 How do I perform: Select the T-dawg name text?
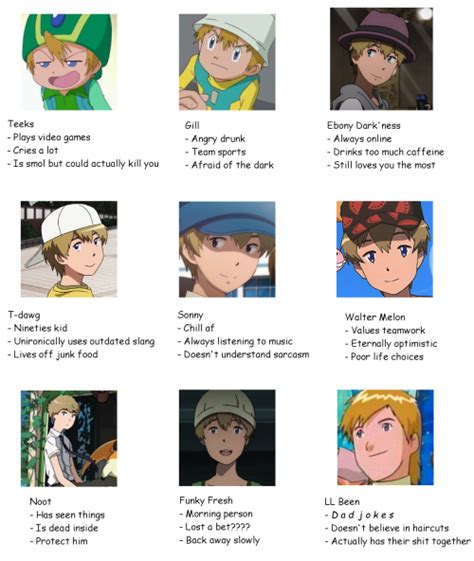pos(24,315)
